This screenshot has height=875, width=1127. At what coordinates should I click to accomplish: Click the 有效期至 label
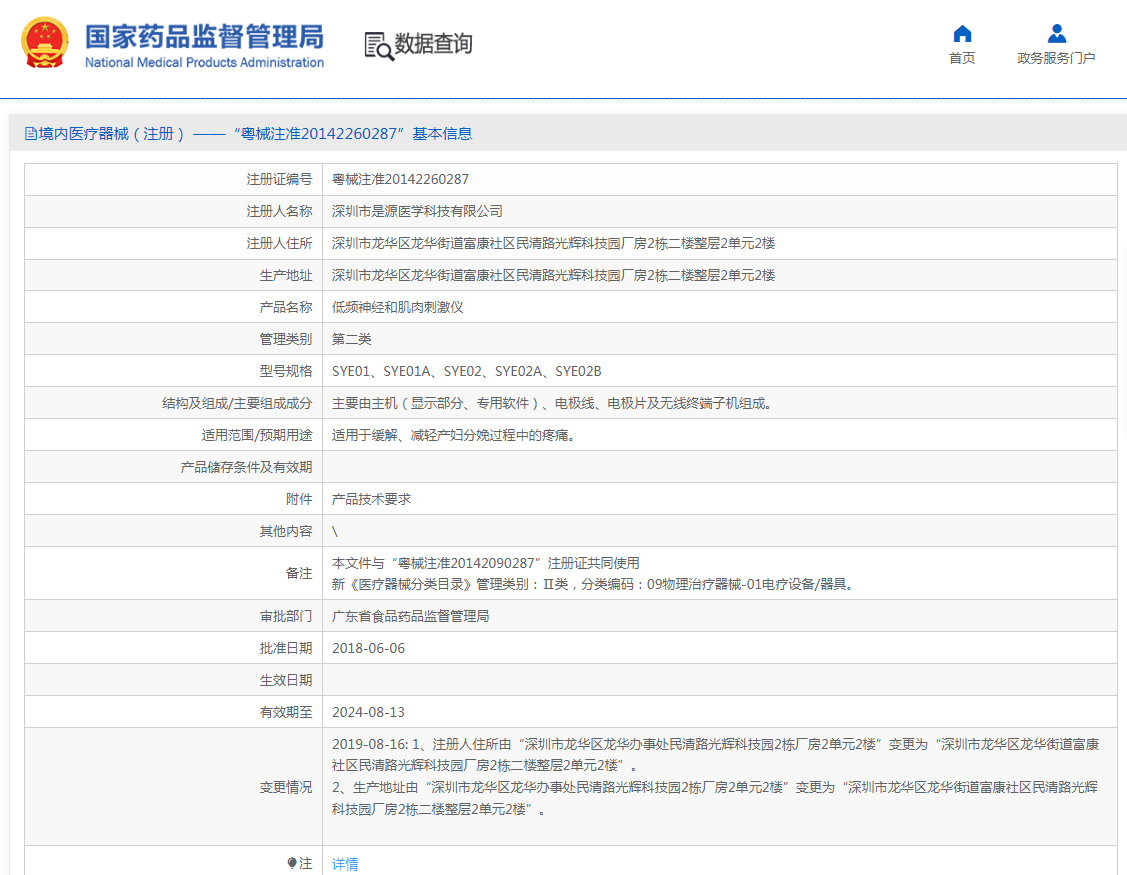(285, 712)
